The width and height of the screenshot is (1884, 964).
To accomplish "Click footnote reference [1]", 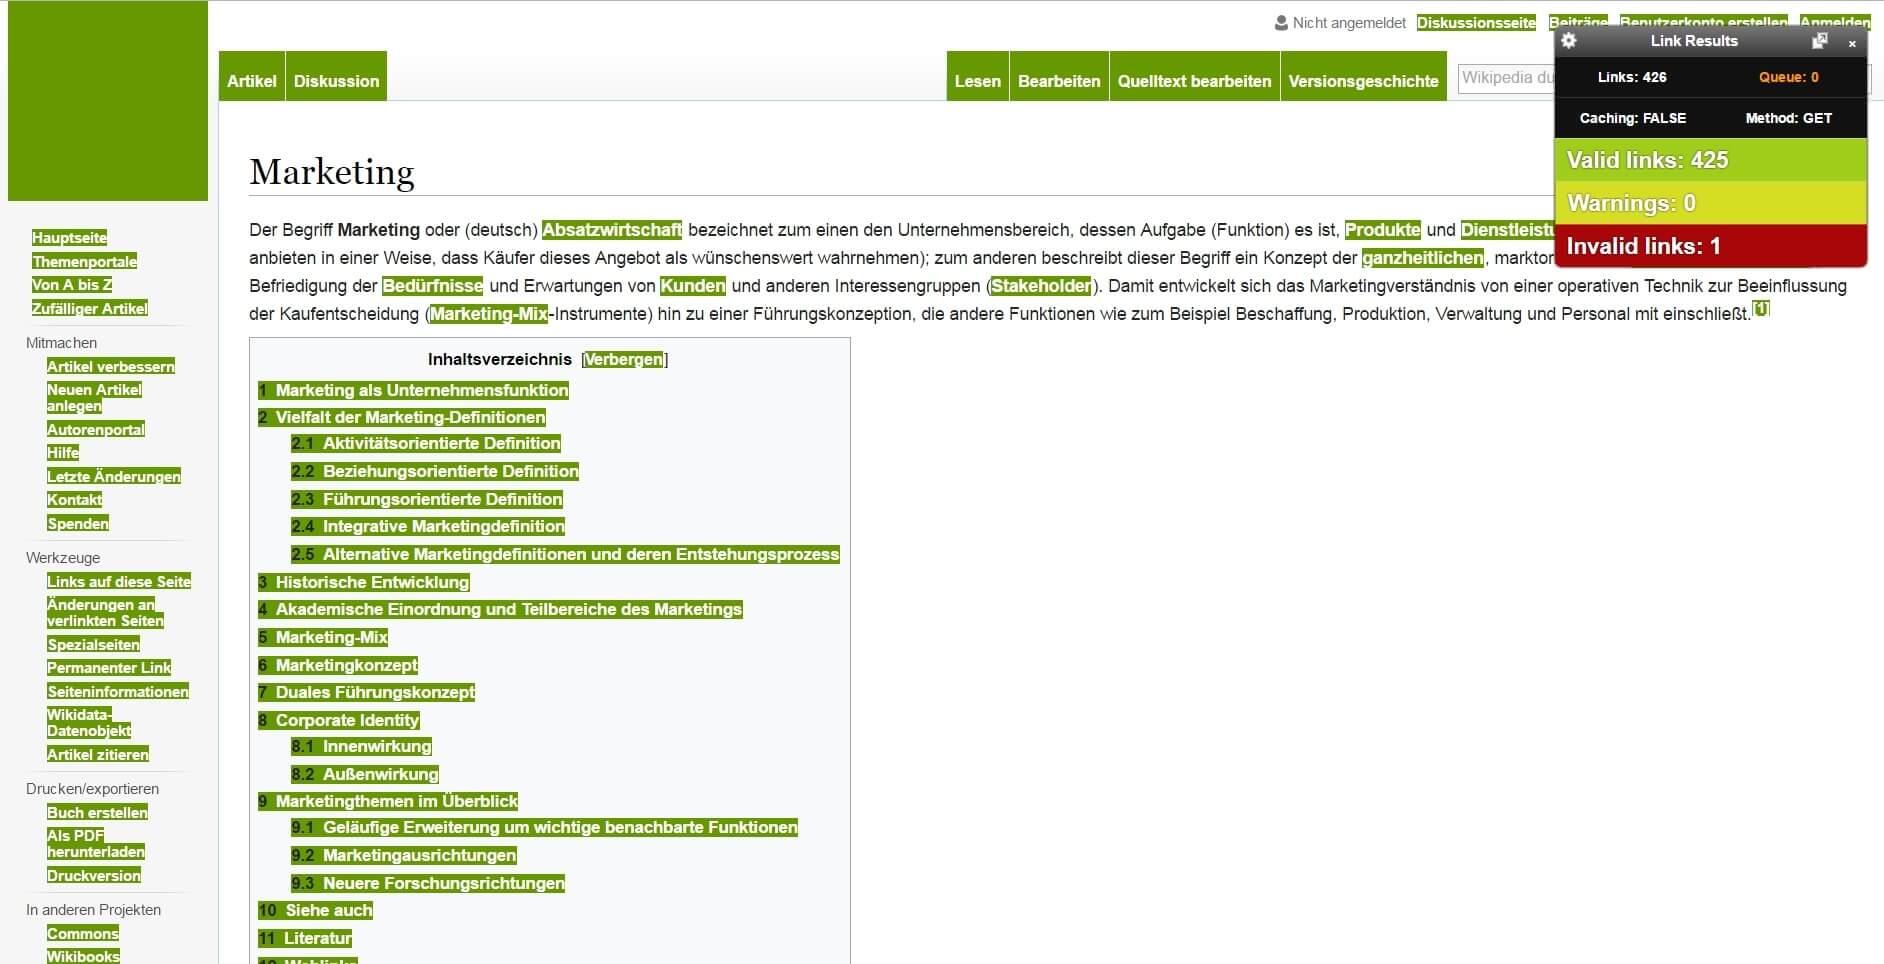I will pos(1761,309).
